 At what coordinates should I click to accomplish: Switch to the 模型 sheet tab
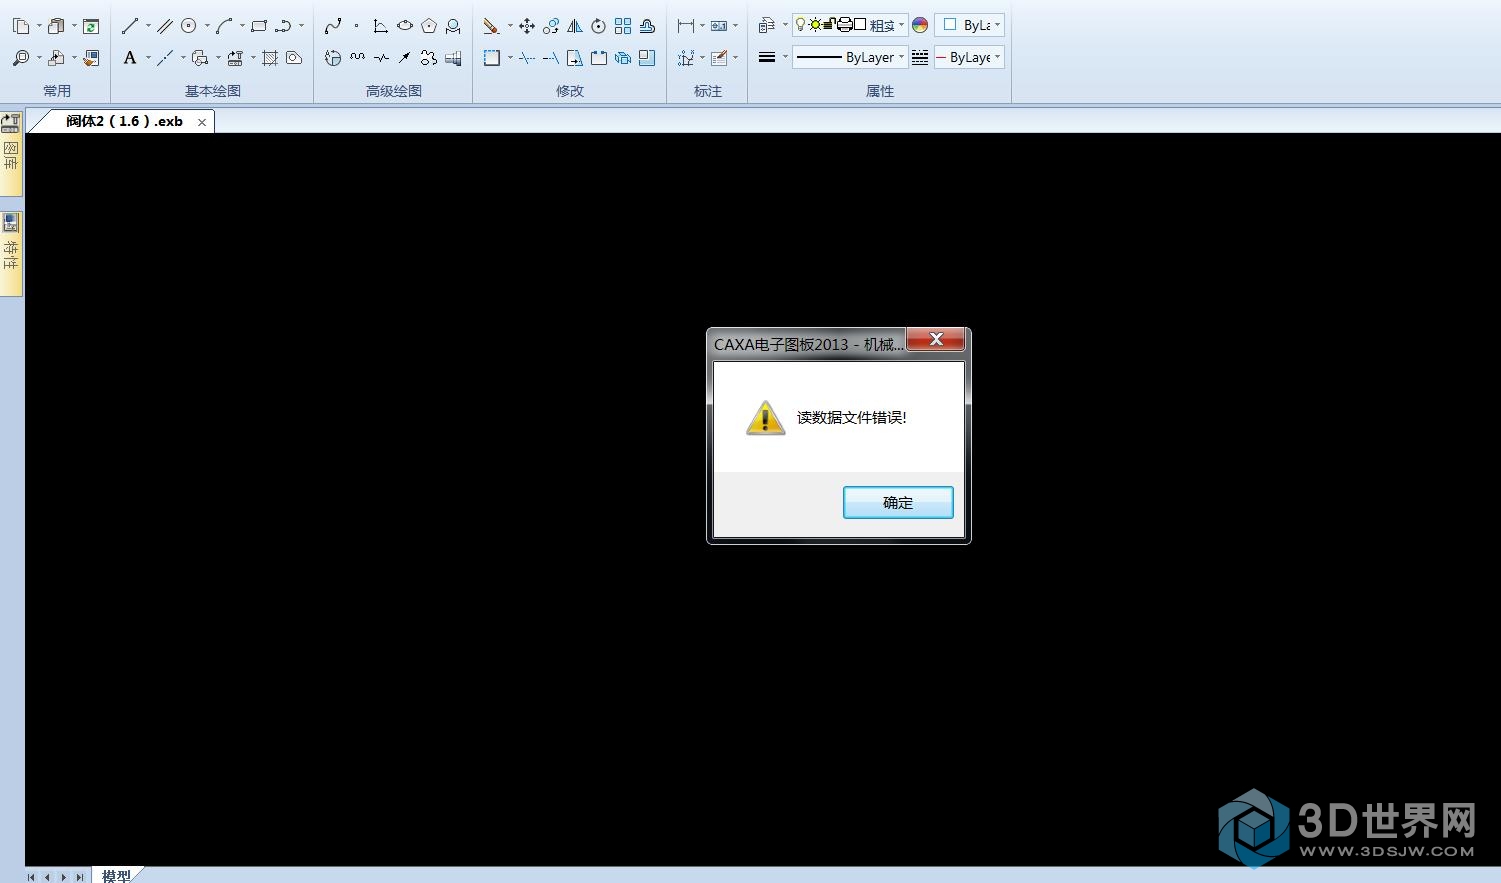116,876
